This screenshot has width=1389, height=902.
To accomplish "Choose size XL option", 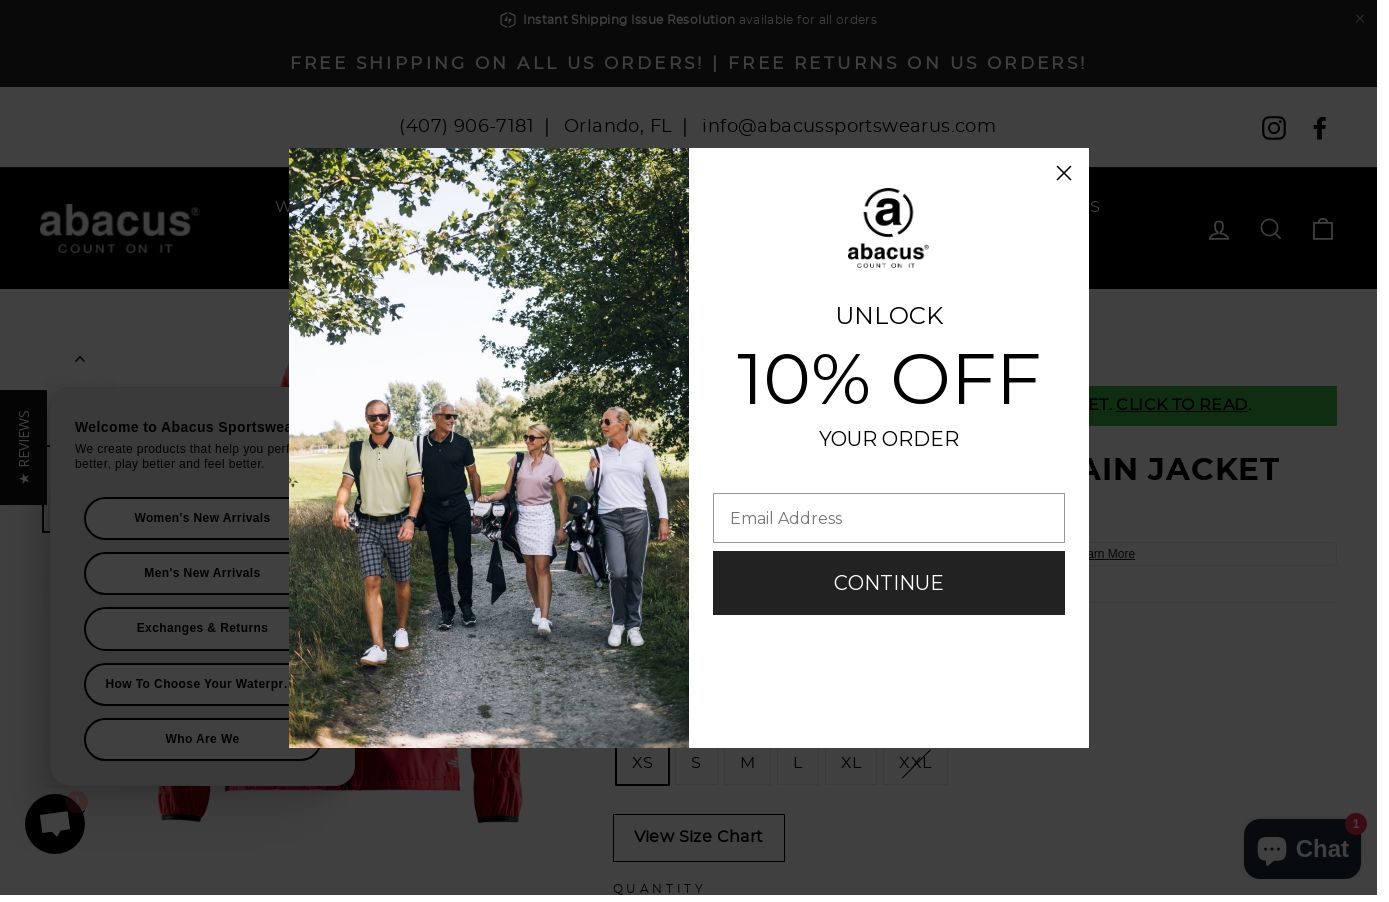I will (x=851, y=763).
